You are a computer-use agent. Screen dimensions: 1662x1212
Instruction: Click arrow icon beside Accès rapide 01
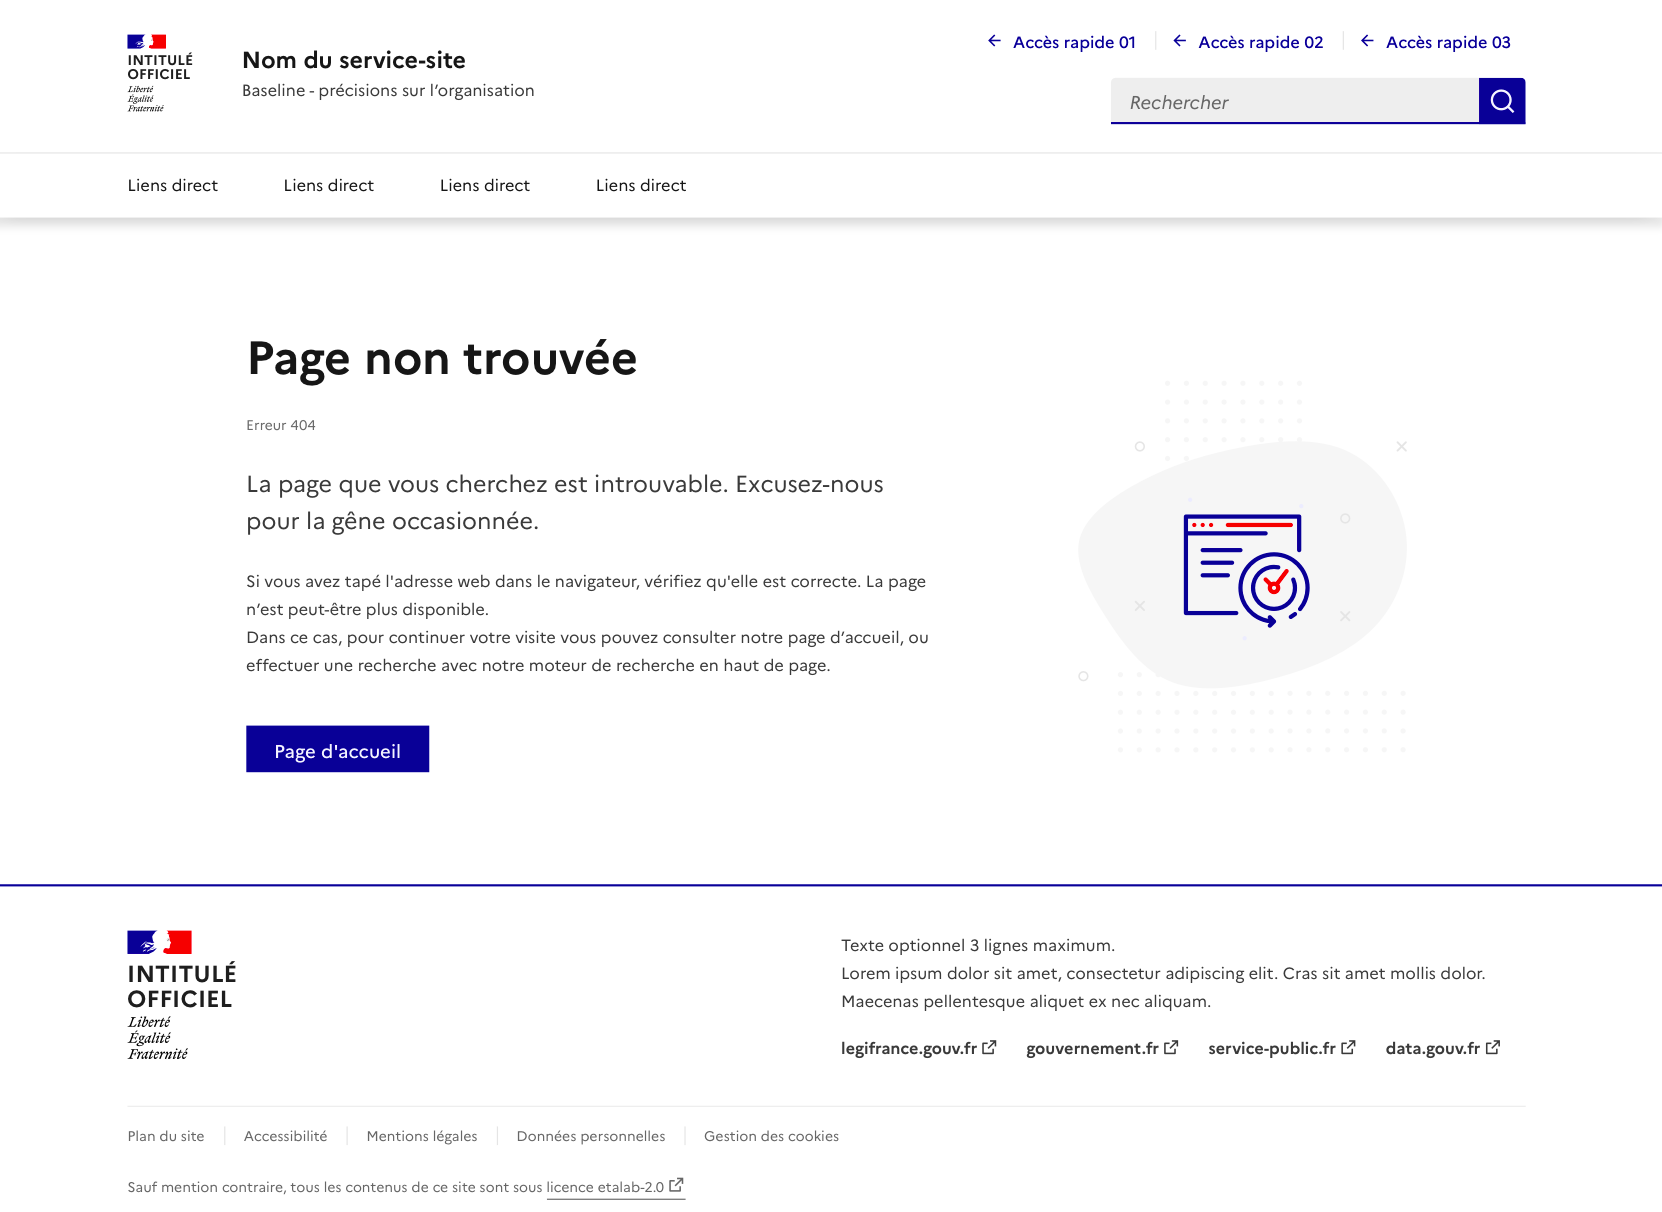tap(994, 41)
